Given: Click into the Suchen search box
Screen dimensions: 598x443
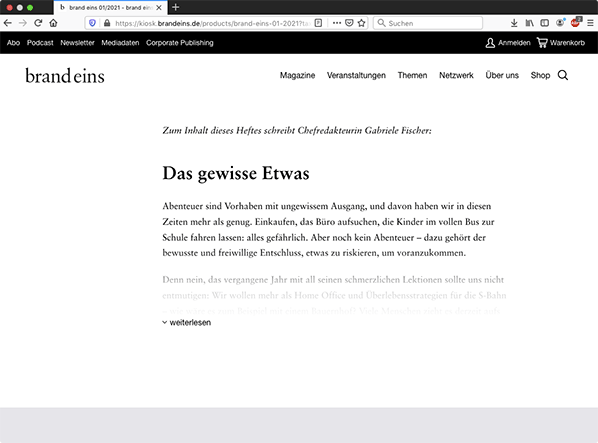Looking at the screenshot, I should [428, 23].
